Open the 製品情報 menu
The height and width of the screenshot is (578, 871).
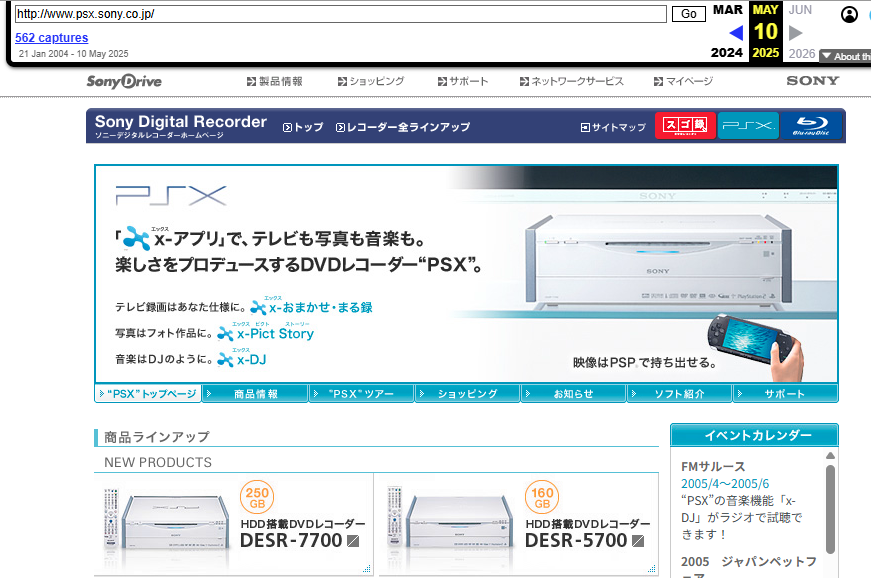tap(275, 82)
